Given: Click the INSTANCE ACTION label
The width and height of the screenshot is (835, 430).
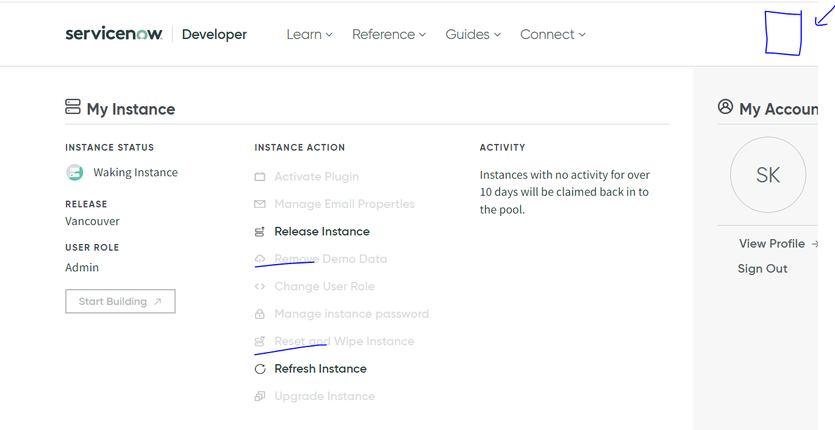Looking at the screenshot, I should tap(299, 148).
